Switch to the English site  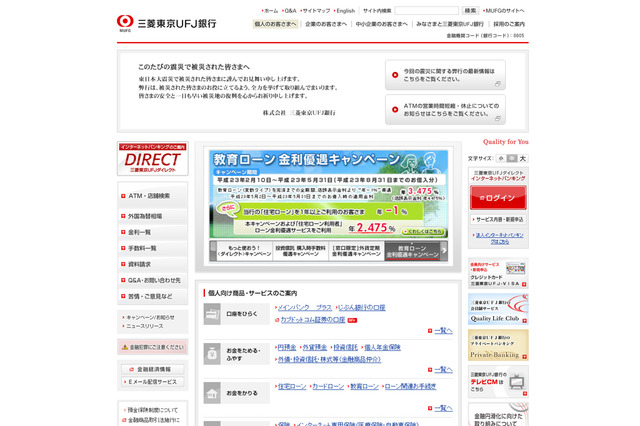[346, 11]
